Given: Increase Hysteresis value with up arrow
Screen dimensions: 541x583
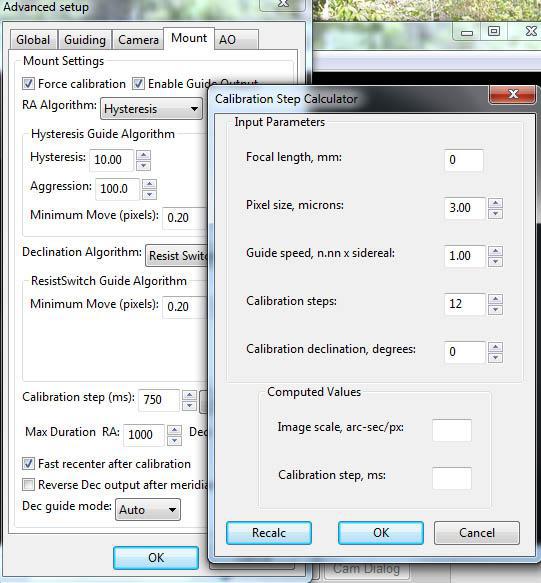Looking at the screenshot, I should click(x=143, y=155).
